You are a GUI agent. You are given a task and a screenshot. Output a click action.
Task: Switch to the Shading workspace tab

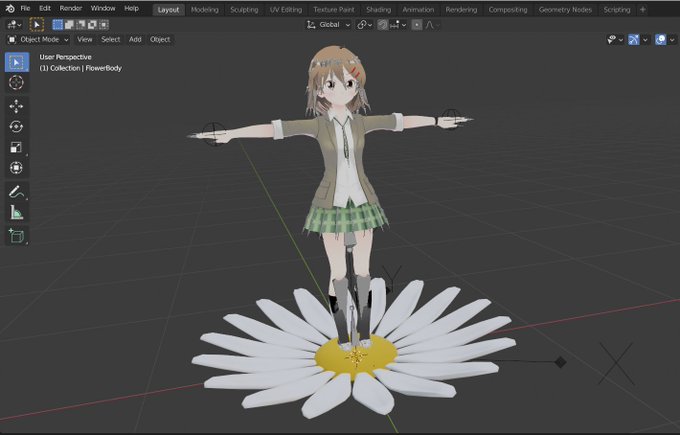(x=378, y=10)
